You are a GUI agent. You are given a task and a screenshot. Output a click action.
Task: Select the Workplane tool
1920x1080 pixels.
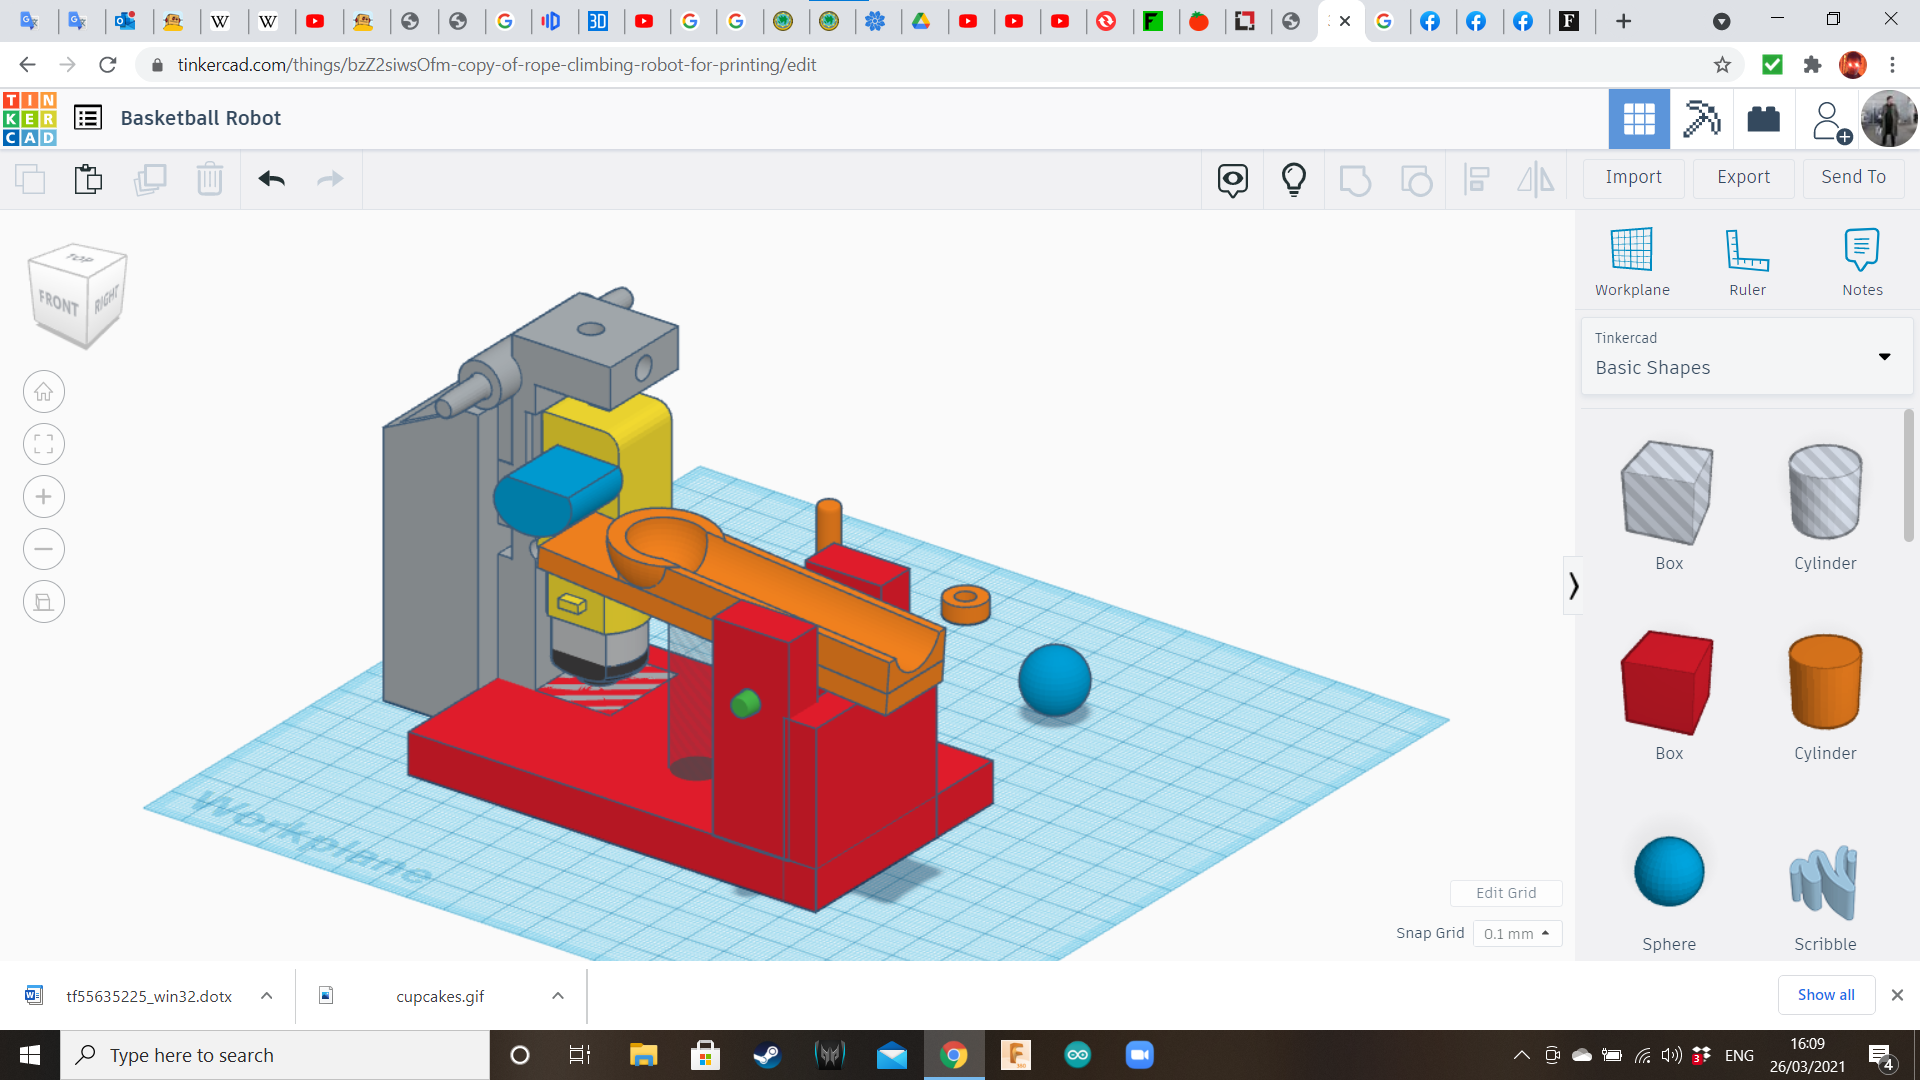point(1632,262)
